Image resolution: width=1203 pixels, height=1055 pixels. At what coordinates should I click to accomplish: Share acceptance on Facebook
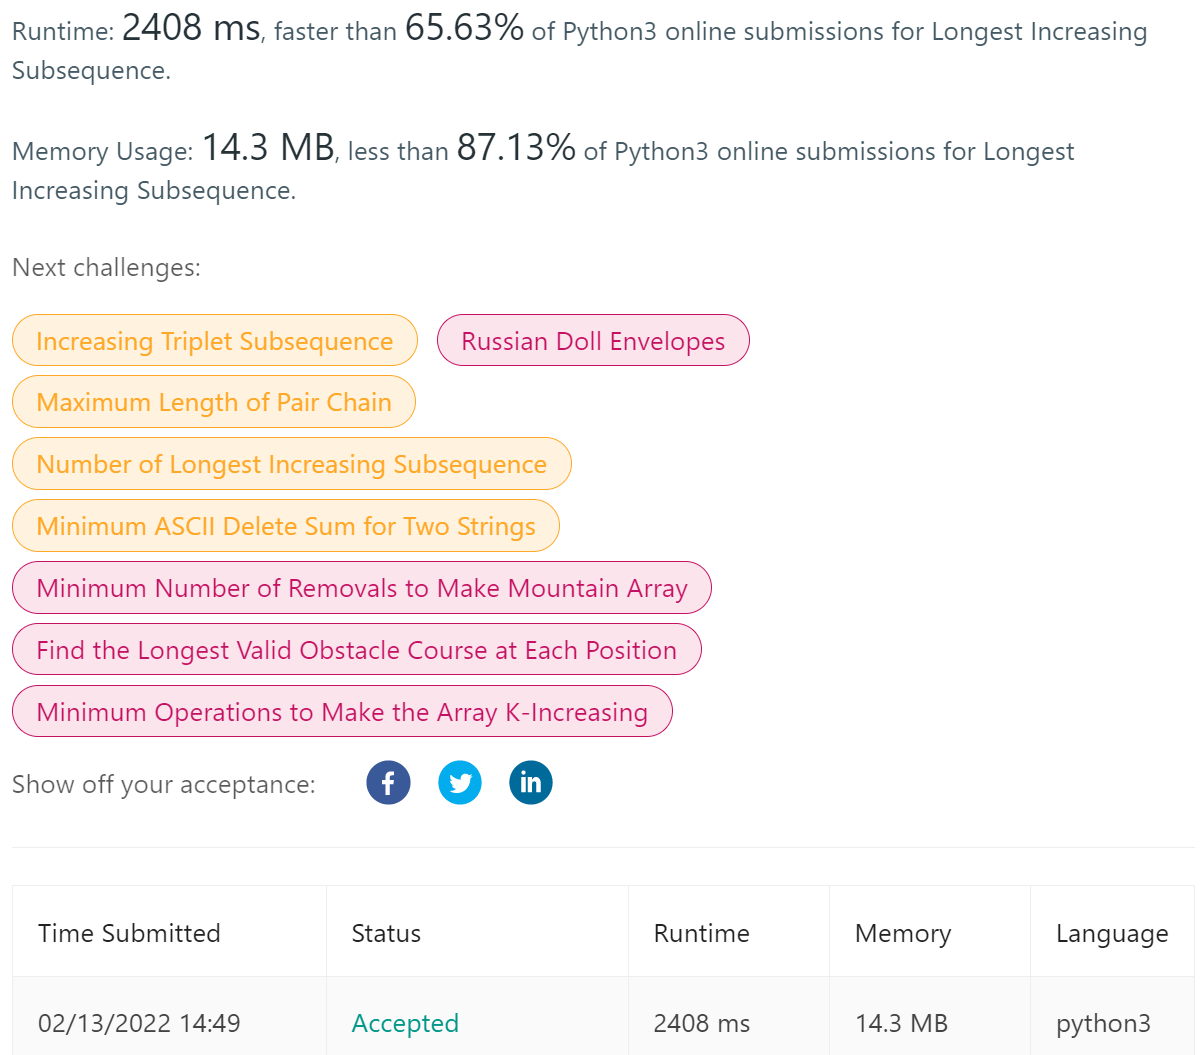pos(388,782)
